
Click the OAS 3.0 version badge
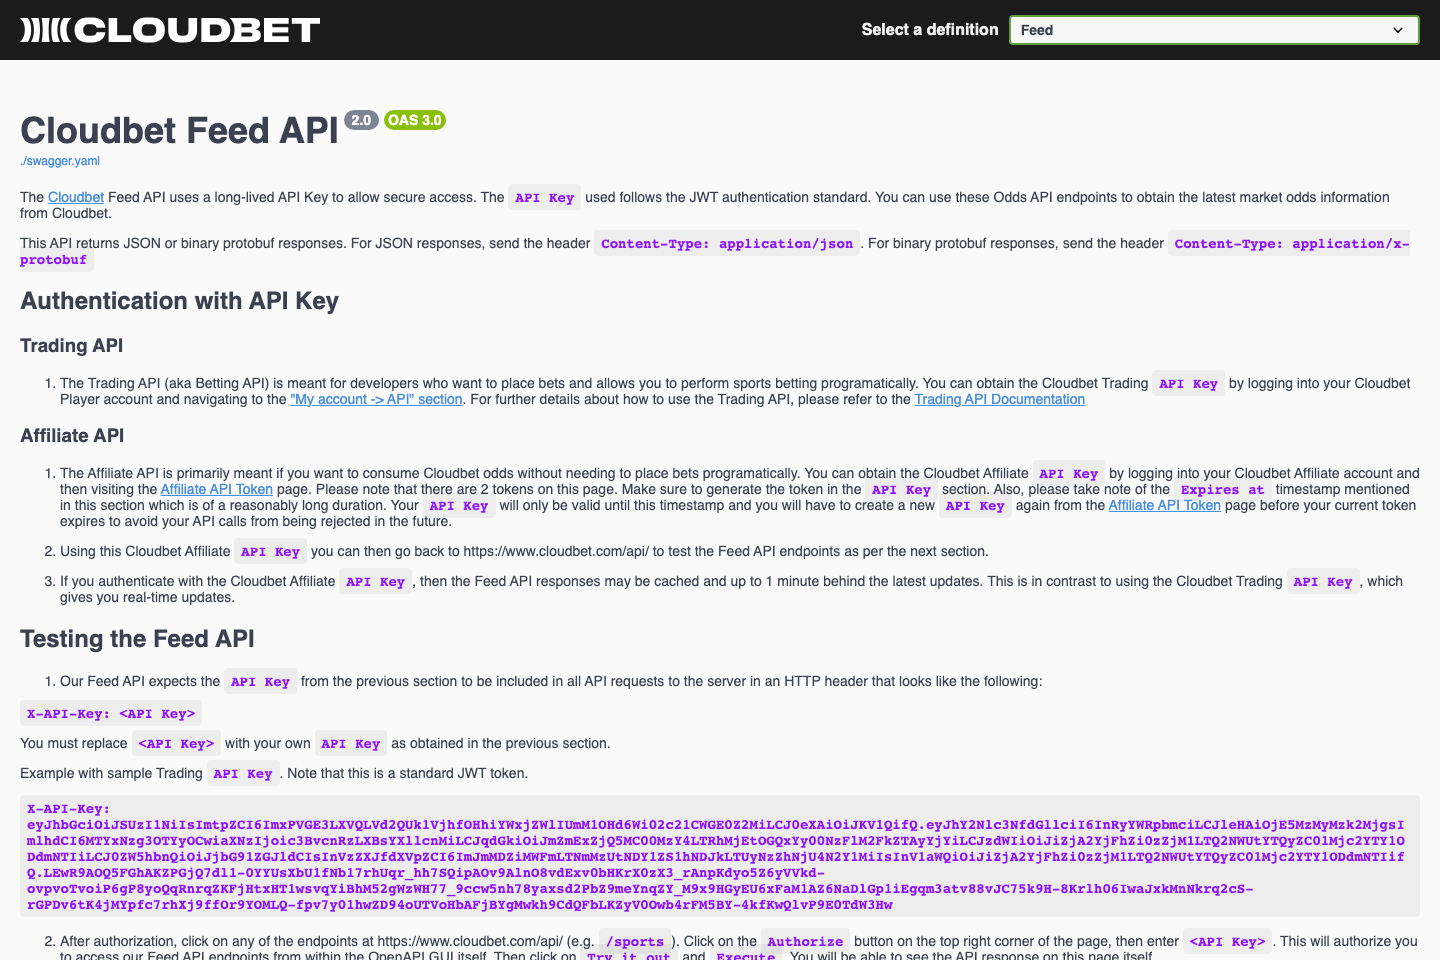pyautogui.click(x=414, y=119)
